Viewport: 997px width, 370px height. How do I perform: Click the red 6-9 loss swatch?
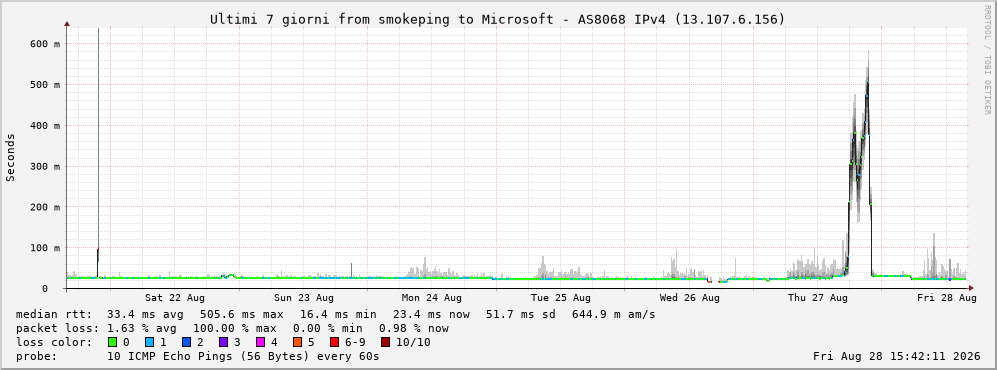[335, 343]
